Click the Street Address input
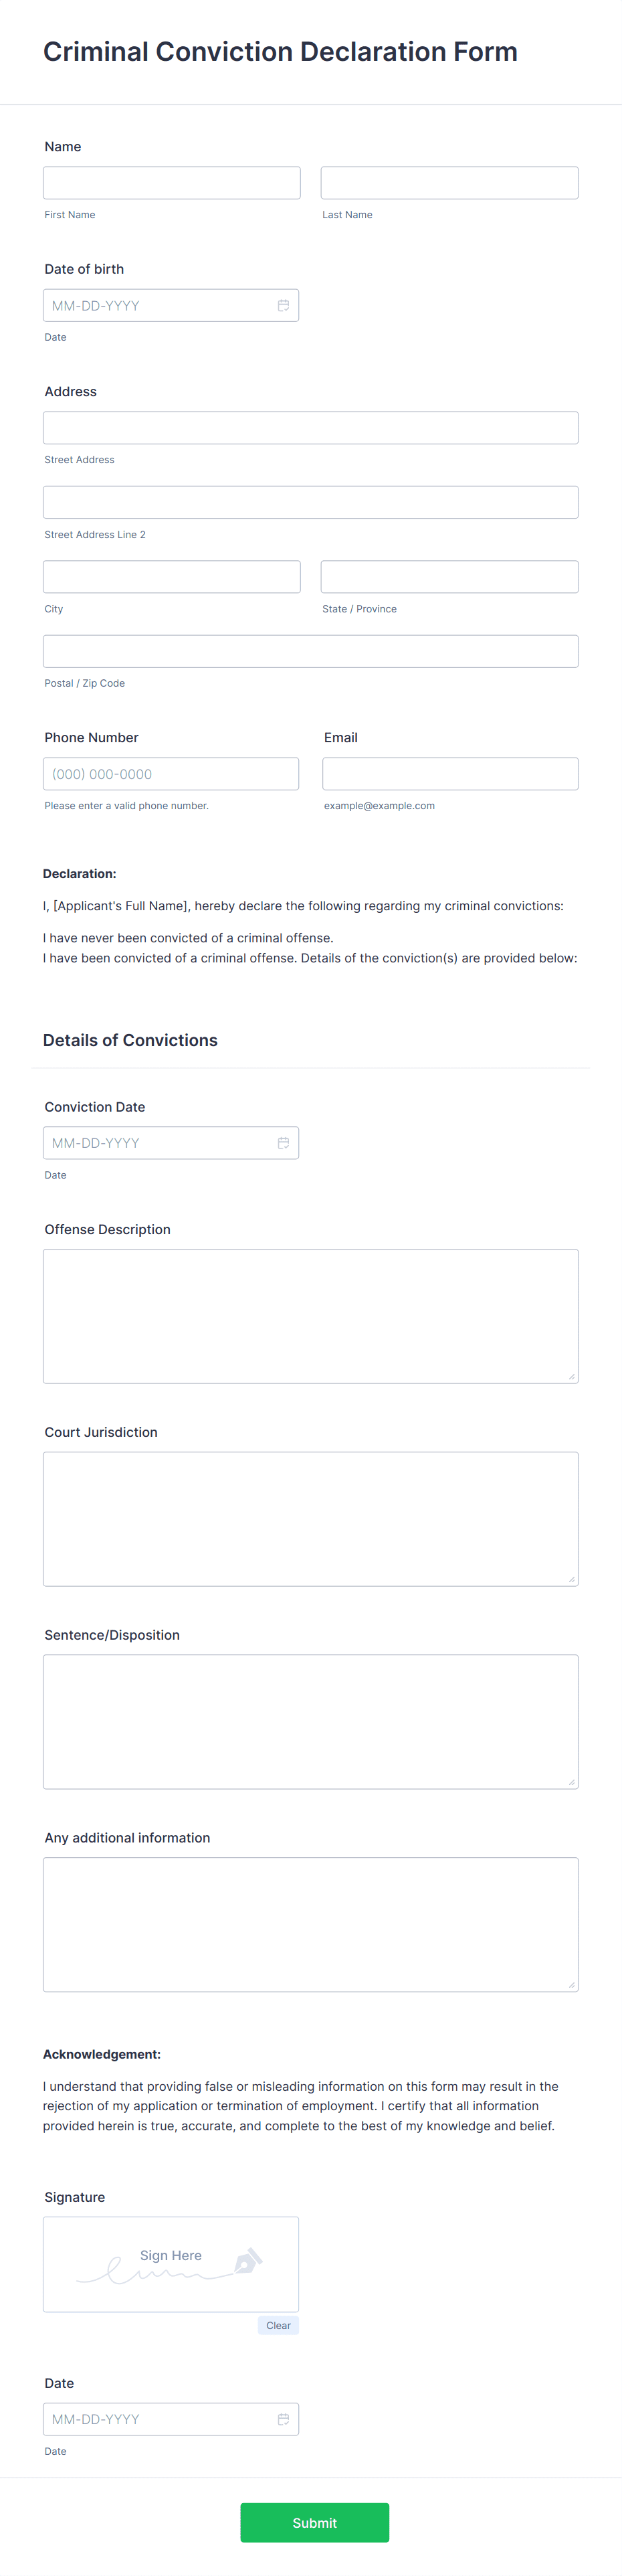The height and width of the screenshot is (2576, 622). [x=310, y=427]
